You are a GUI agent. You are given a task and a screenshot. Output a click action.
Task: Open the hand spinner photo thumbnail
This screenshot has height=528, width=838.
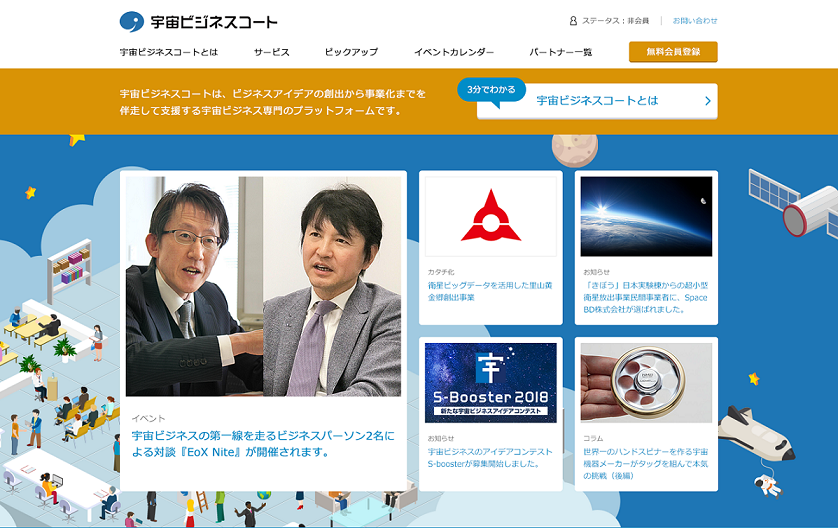(646, 383)
